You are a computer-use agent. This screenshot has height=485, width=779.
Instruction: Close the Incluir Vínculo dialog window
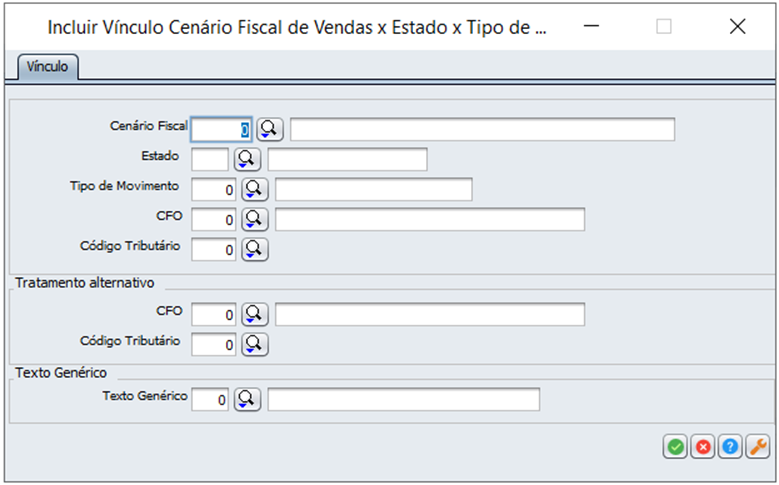(x=738, y=26)
